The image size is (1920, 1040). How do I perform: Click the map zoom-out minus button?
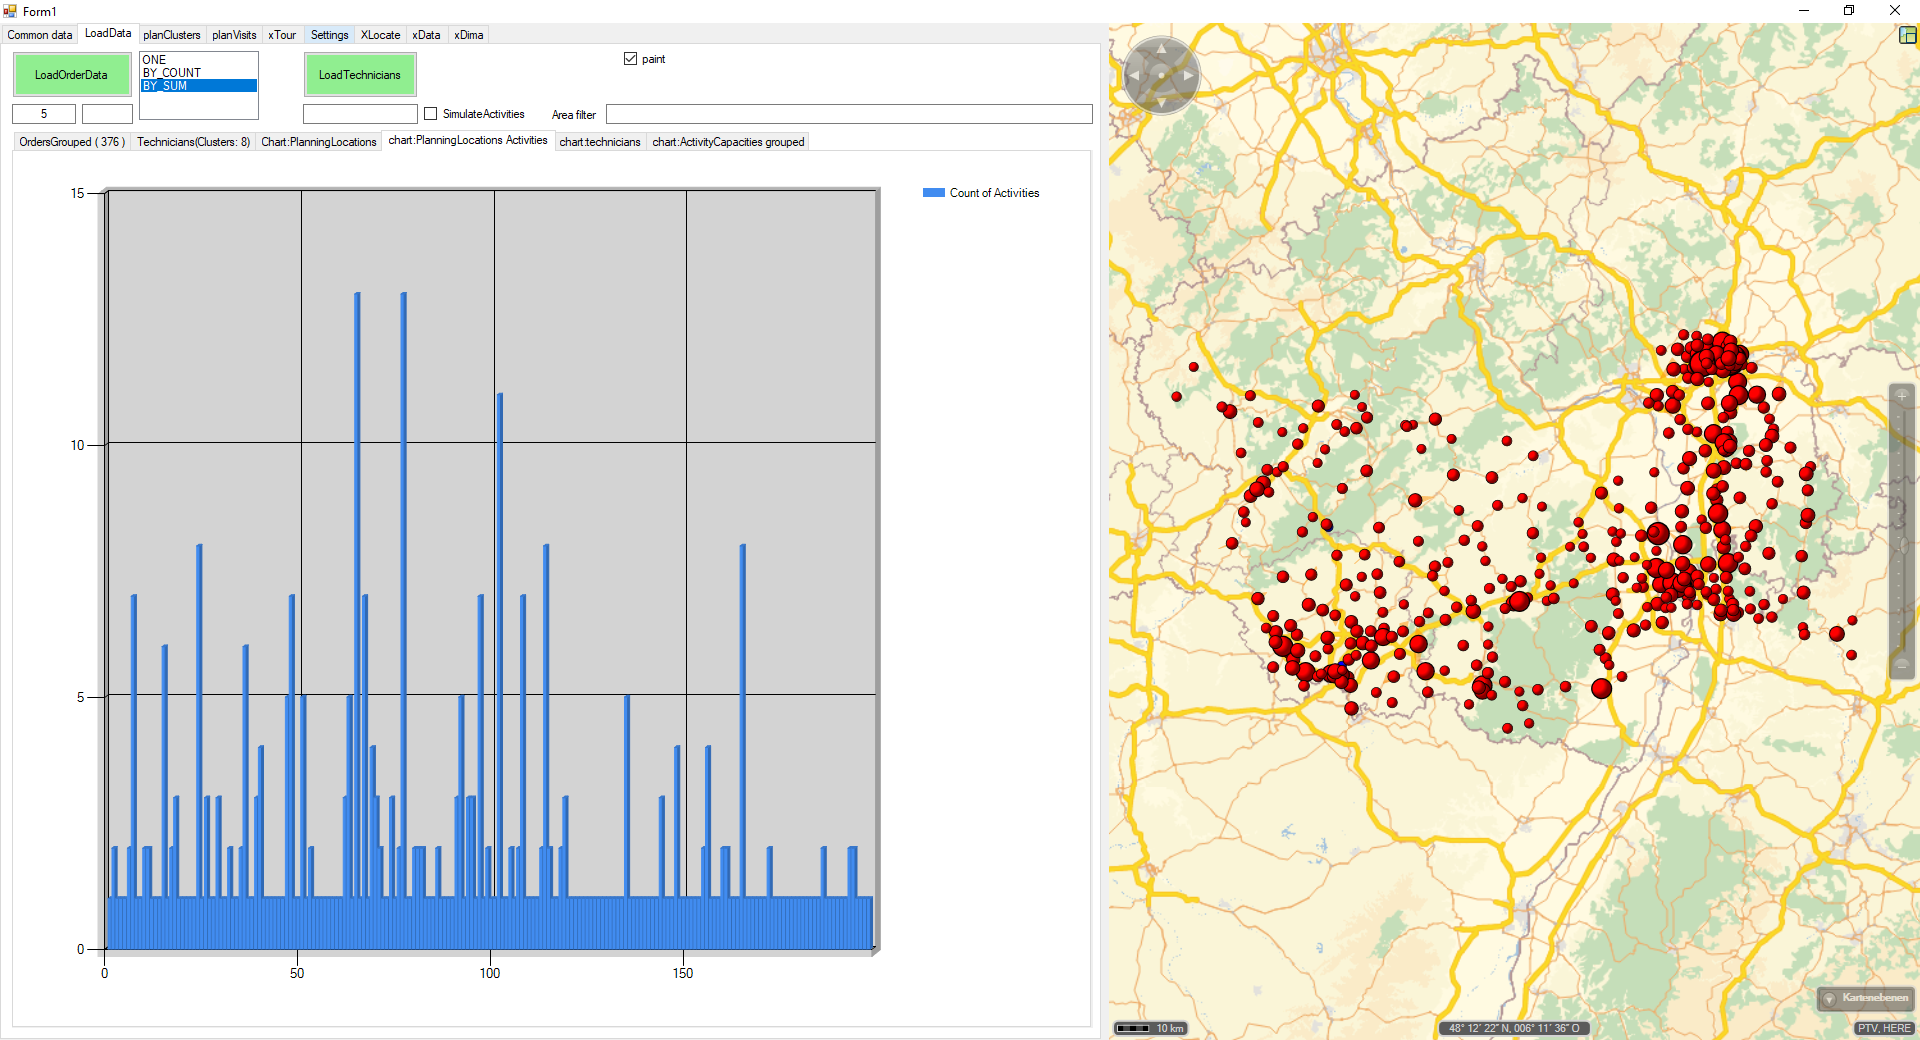[1902, 665]
